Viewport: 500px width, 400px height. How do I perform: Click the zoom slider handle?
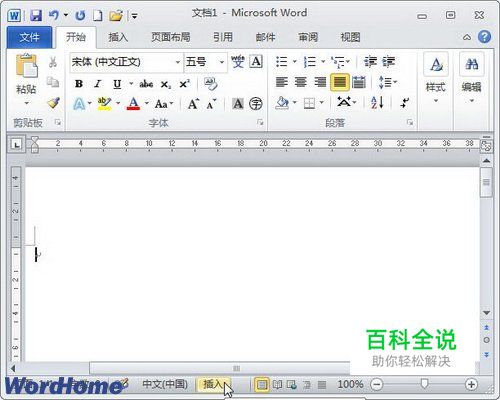tap(424, 384)
